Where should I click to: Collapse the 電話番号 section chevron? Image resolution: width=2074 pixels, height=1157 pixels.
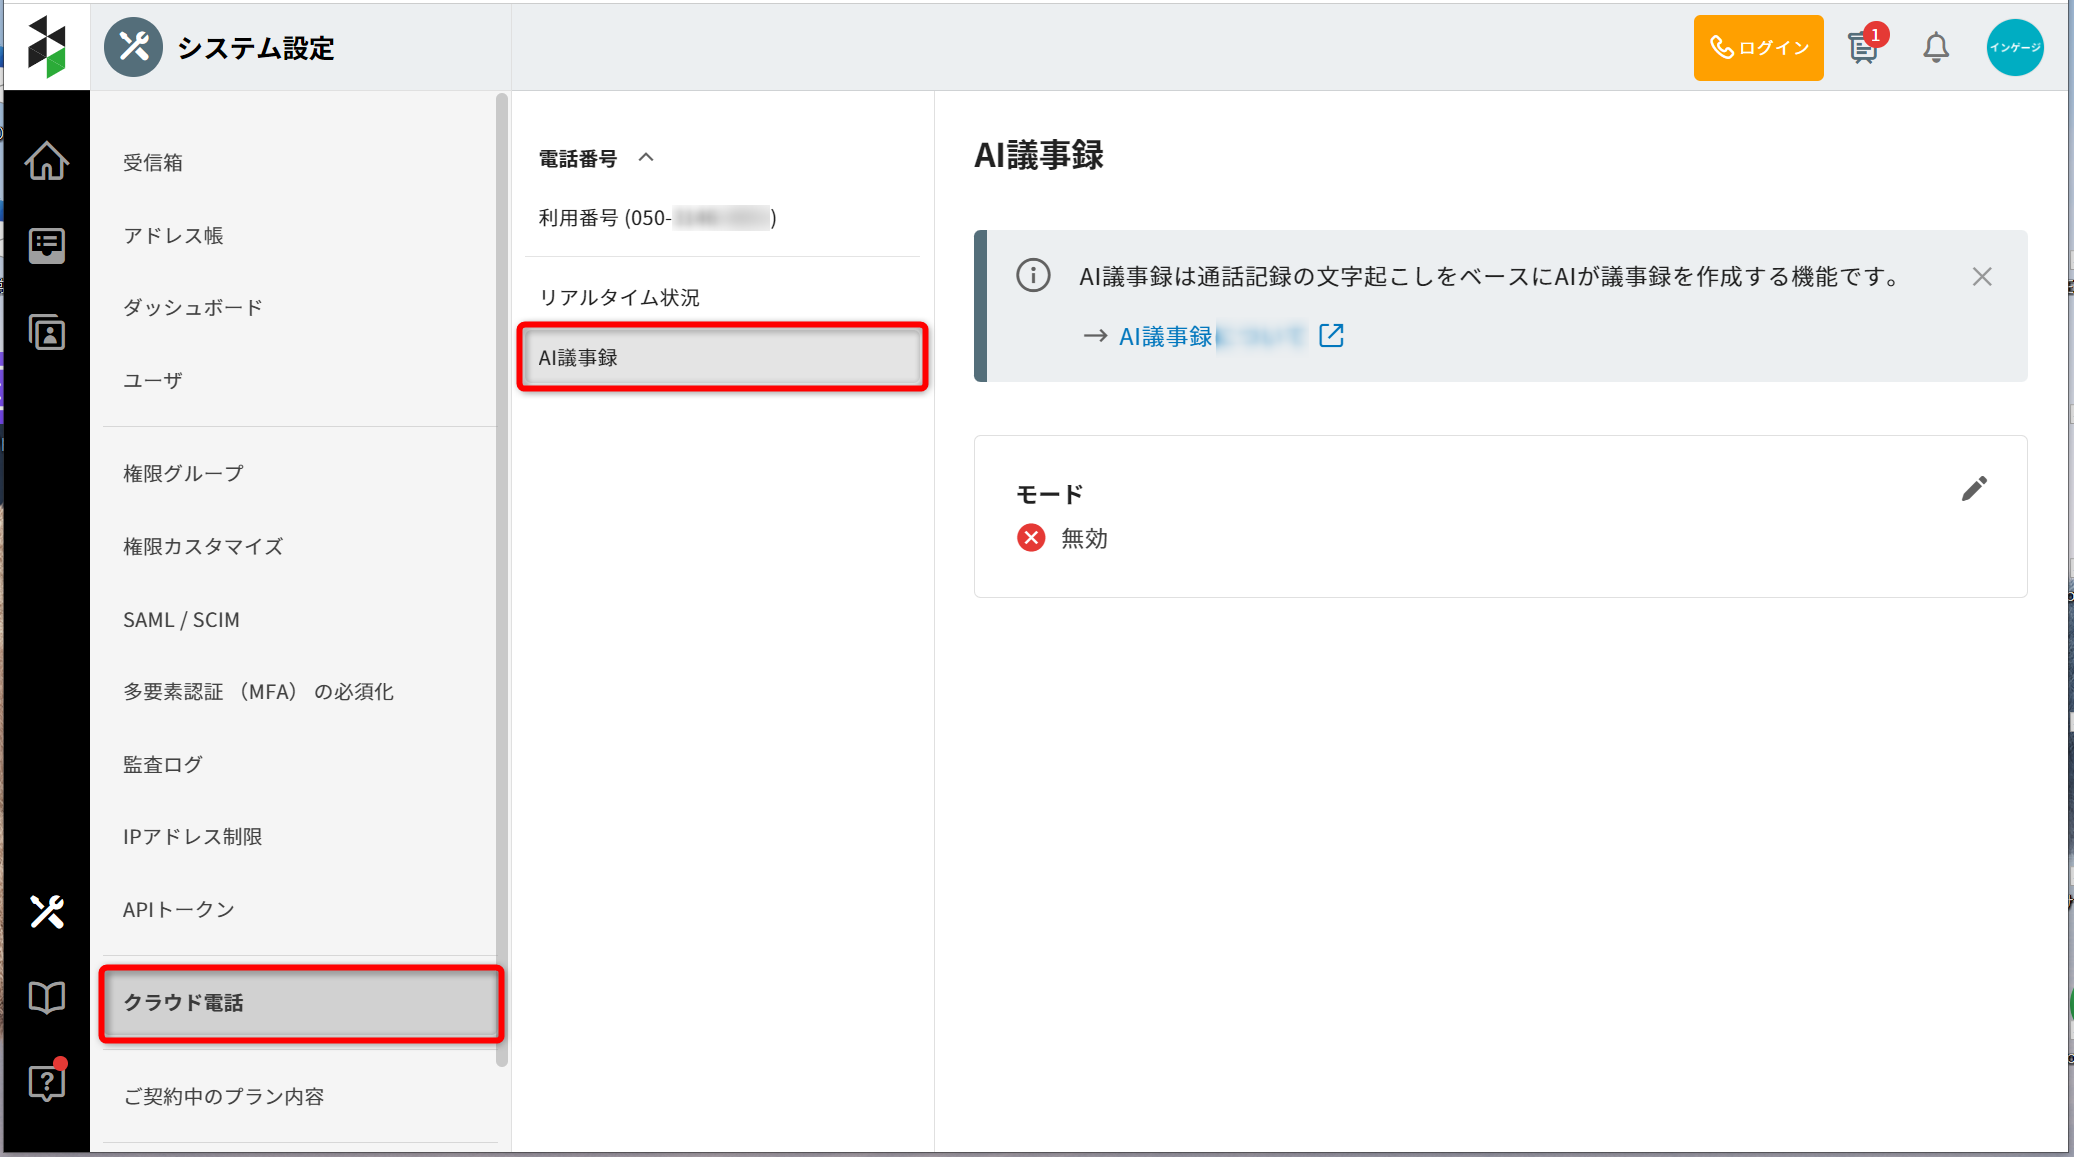coord(646,157)
